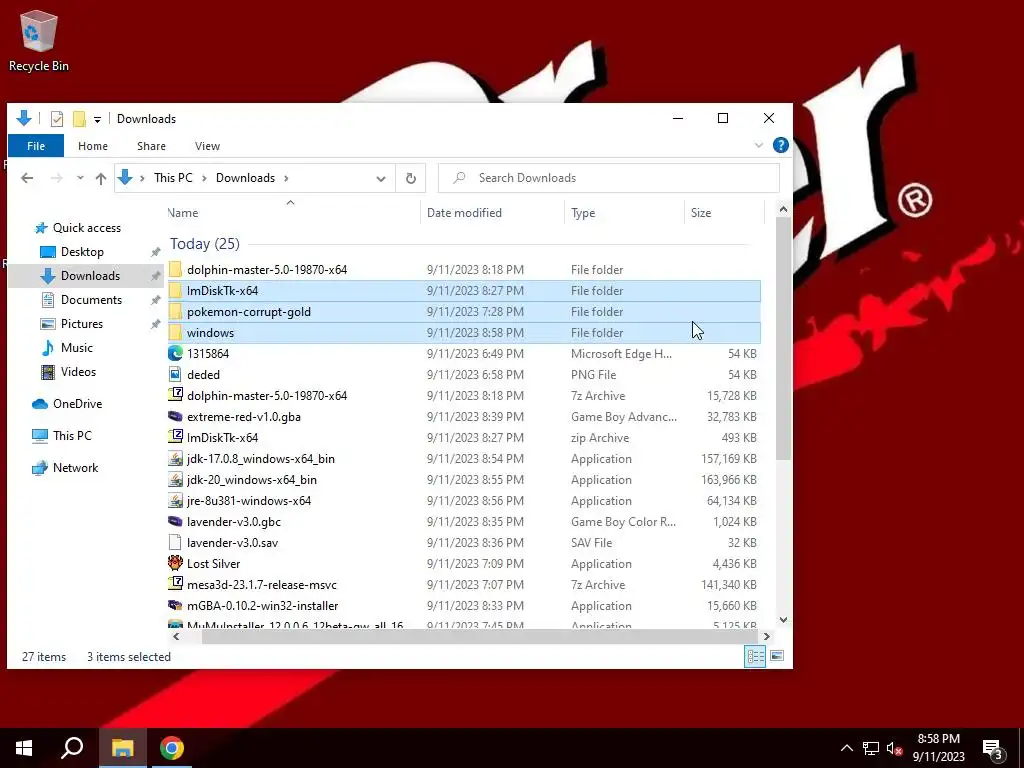
Task: Select the 1315864 Edge HTML file
Action: tap(464, 353)
